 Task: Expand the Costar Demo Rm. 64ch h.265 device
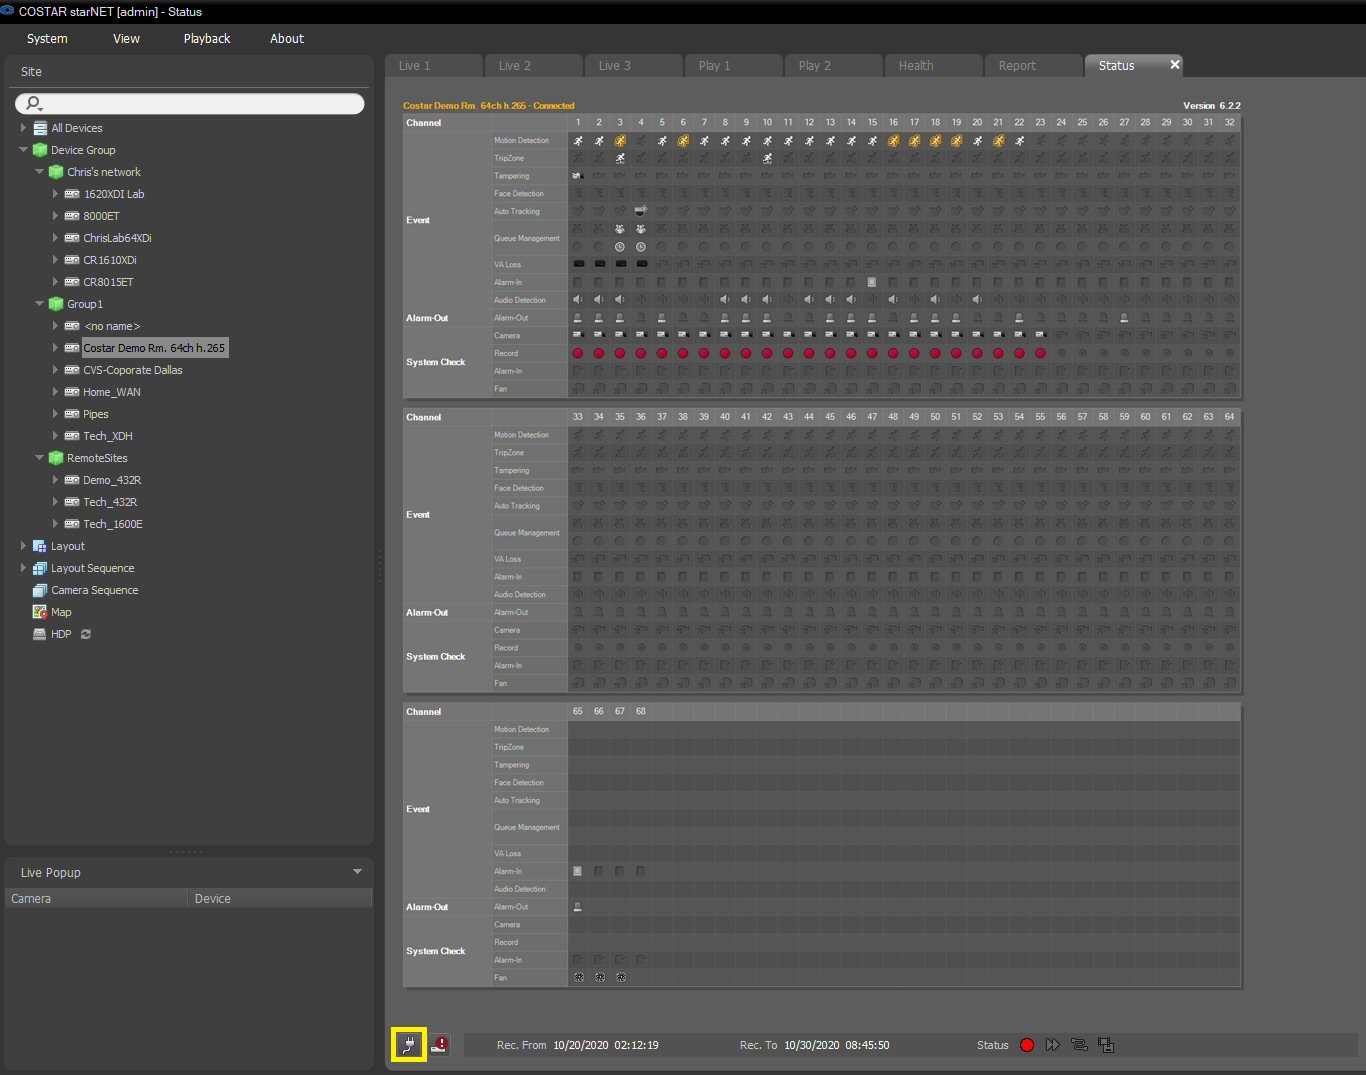(x=56, y=348)
